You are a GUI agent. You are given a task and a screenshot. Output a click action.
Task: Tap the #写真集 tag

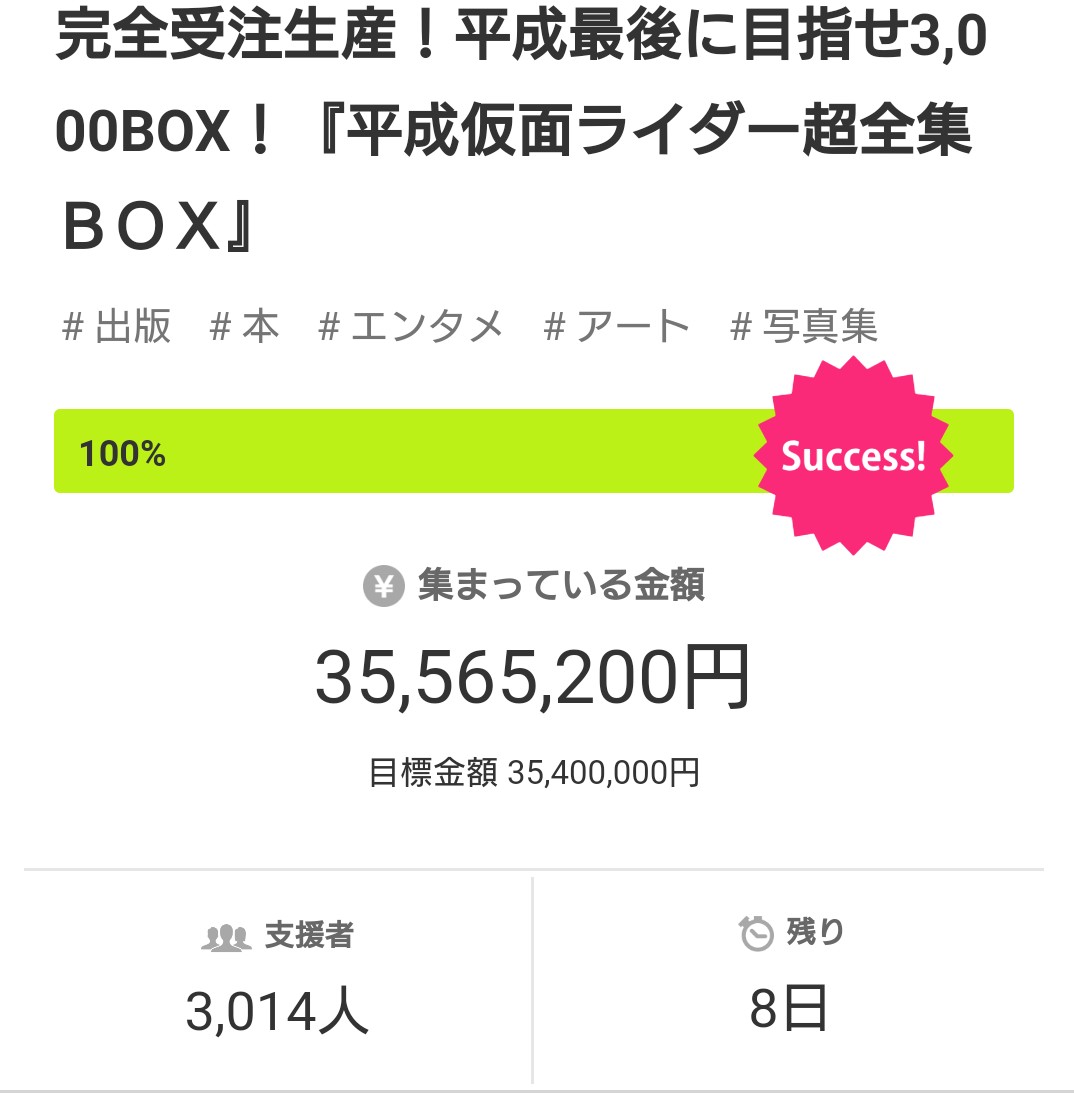[x=805, y=327]
